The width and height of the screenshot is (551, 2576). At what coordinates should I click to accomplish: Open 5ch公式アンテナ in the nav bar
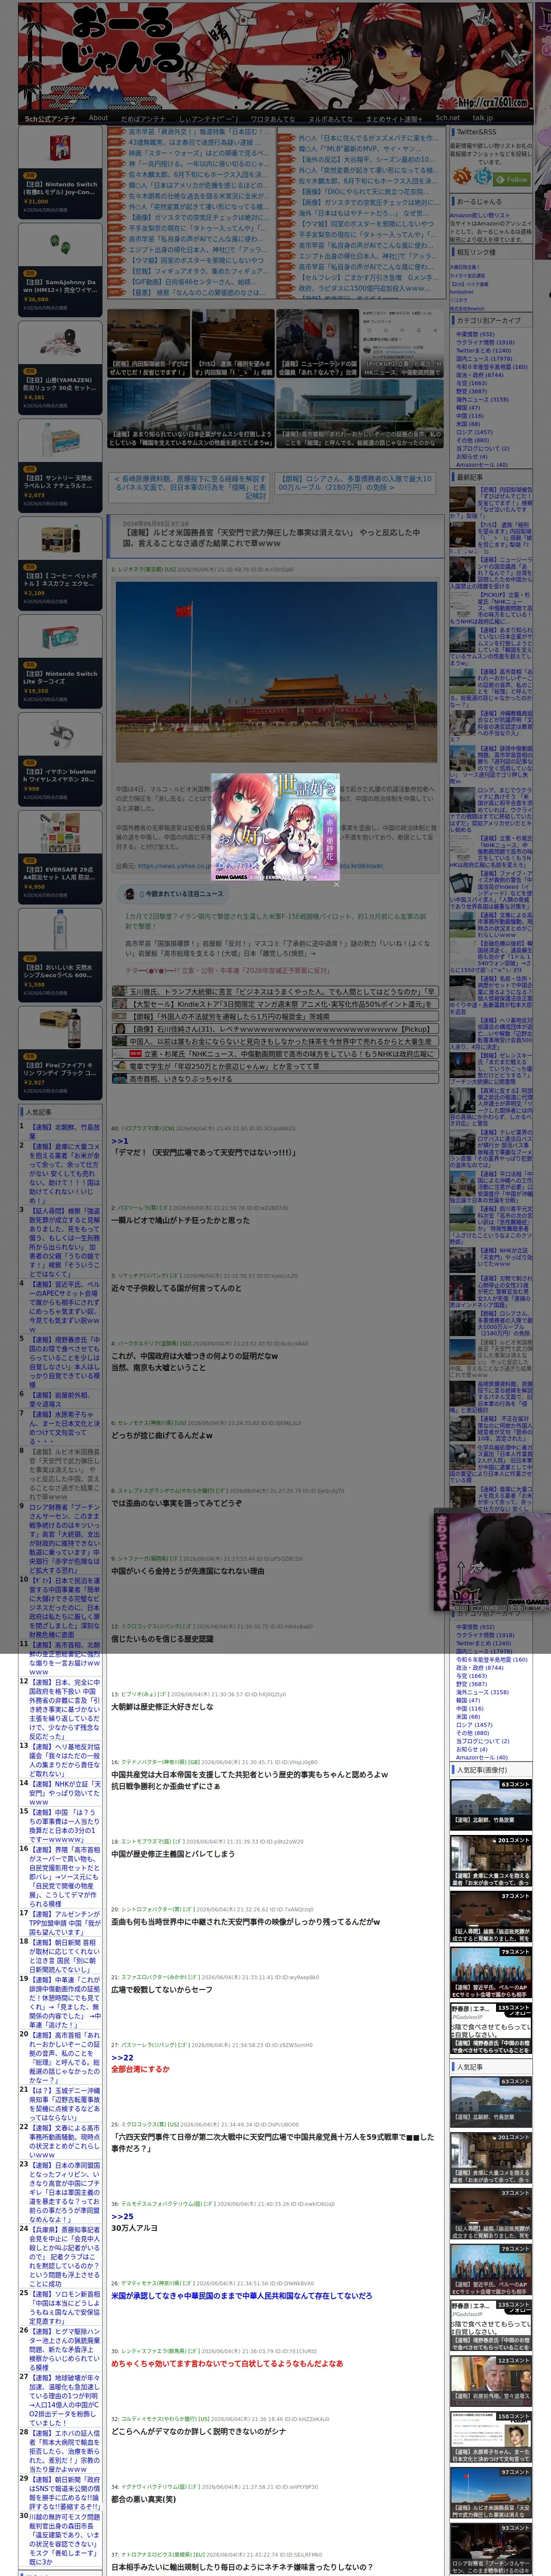50,118
